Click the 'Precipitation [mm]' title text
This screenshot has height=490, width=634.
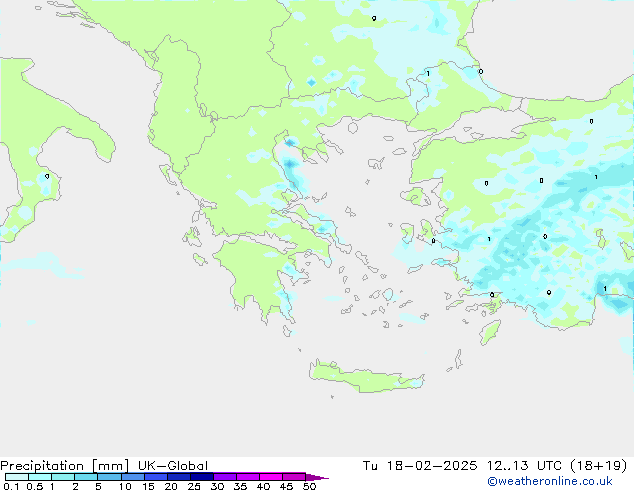click(x=65, y=466)
